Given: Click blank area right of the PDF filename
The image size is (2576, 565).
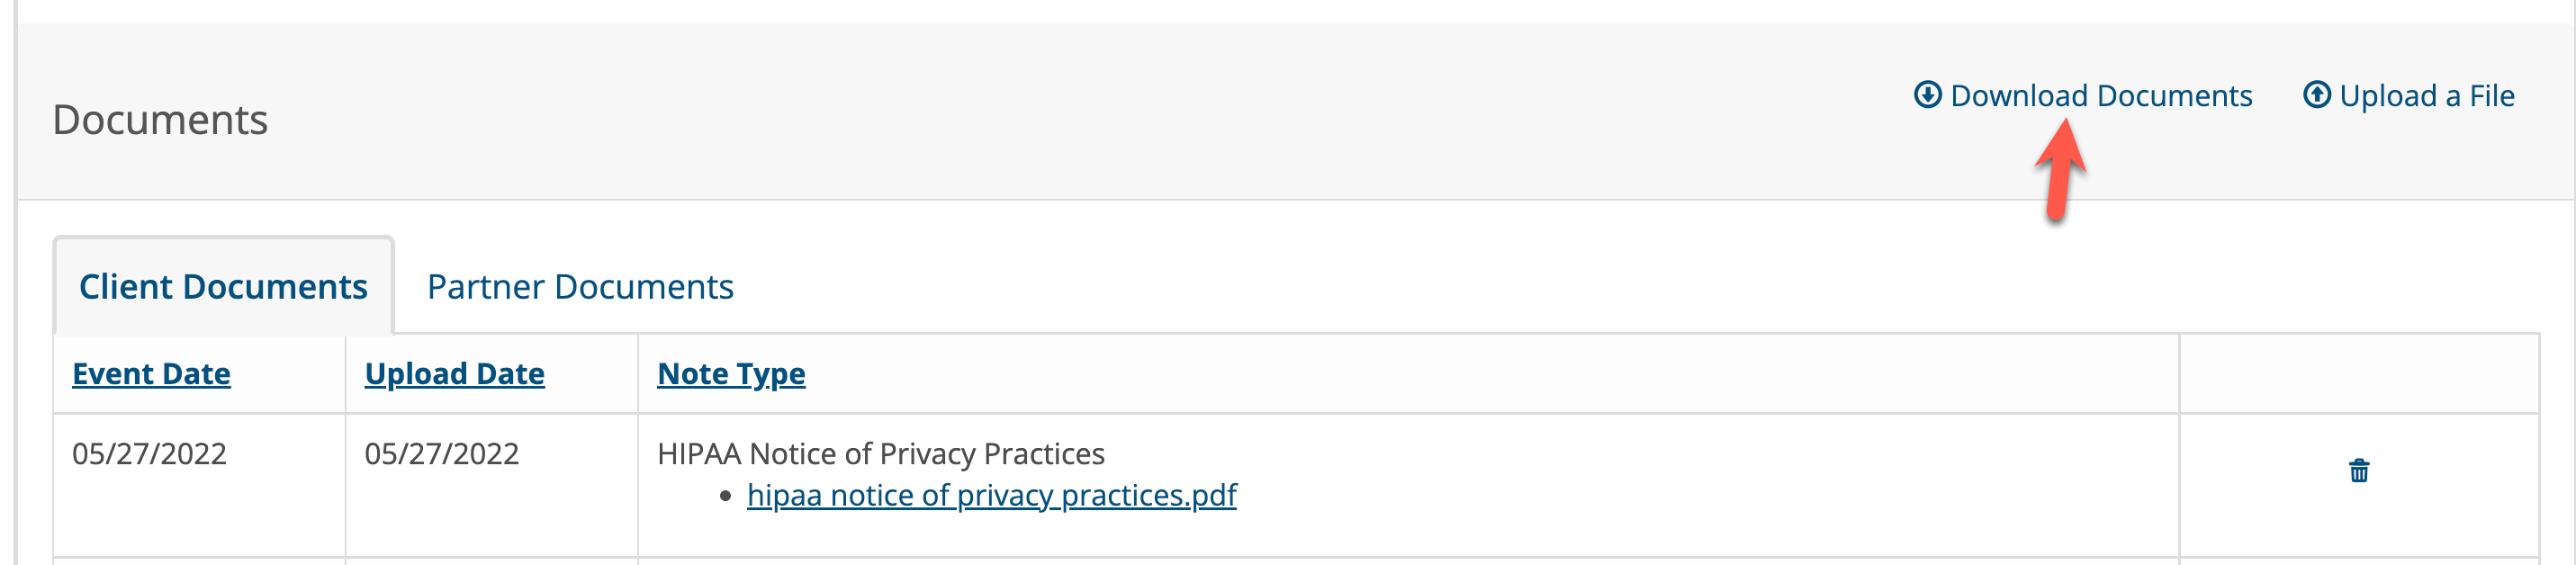Looking at the screenshot, I should (1700, 496).
